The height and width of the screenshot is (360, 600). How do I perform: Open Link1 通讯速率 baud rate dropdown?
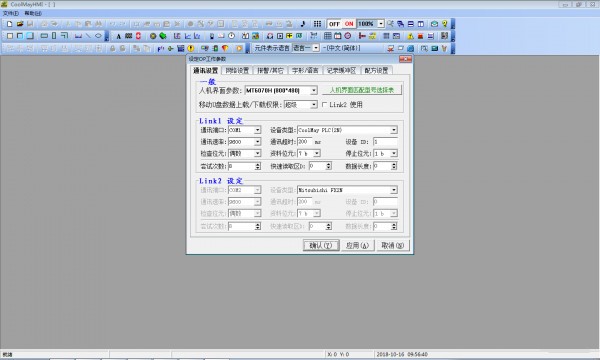coord(258,142)
